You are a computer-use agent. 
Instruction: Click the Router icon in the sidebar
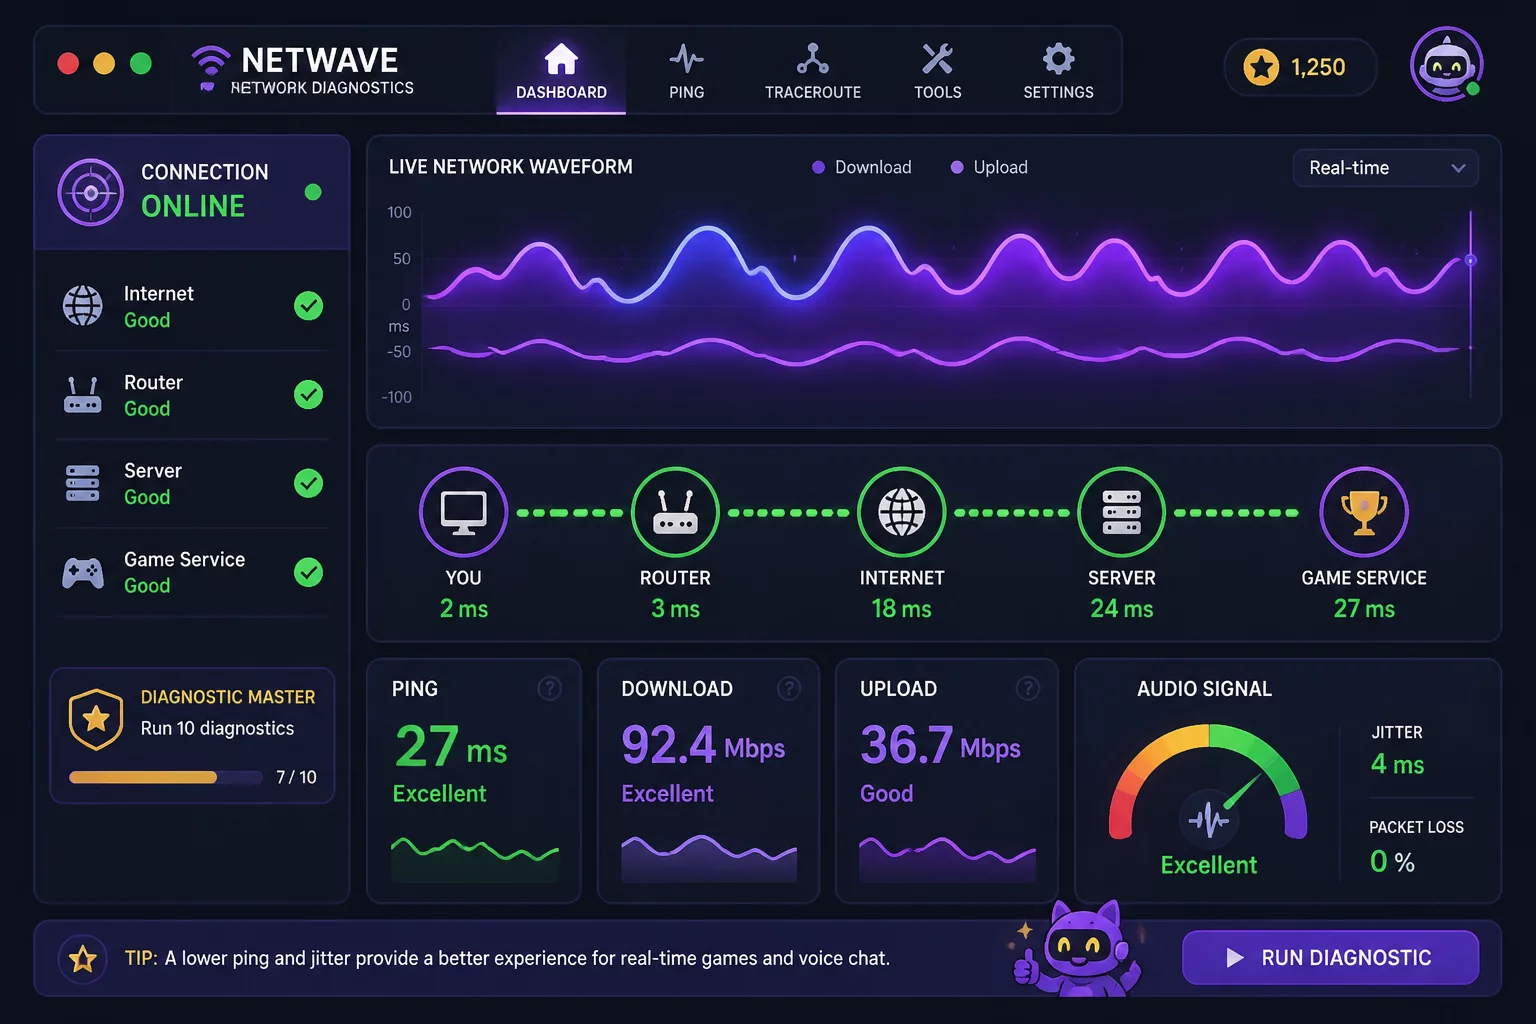pyautogui.click(x=83, y=394)
